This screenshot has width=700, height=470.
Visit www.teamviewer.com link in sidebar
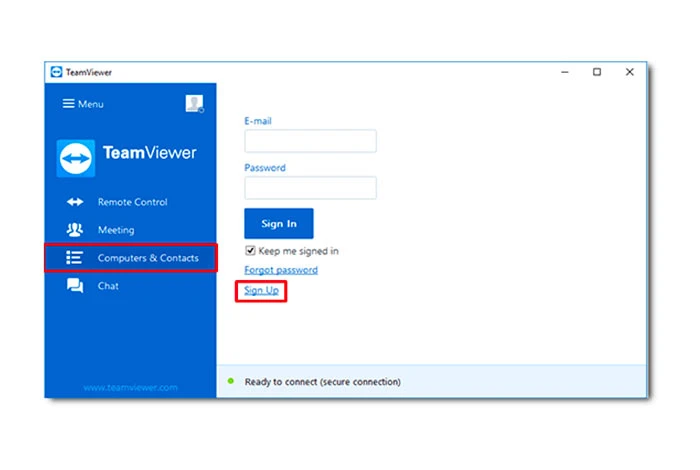[x=130, y=387]
